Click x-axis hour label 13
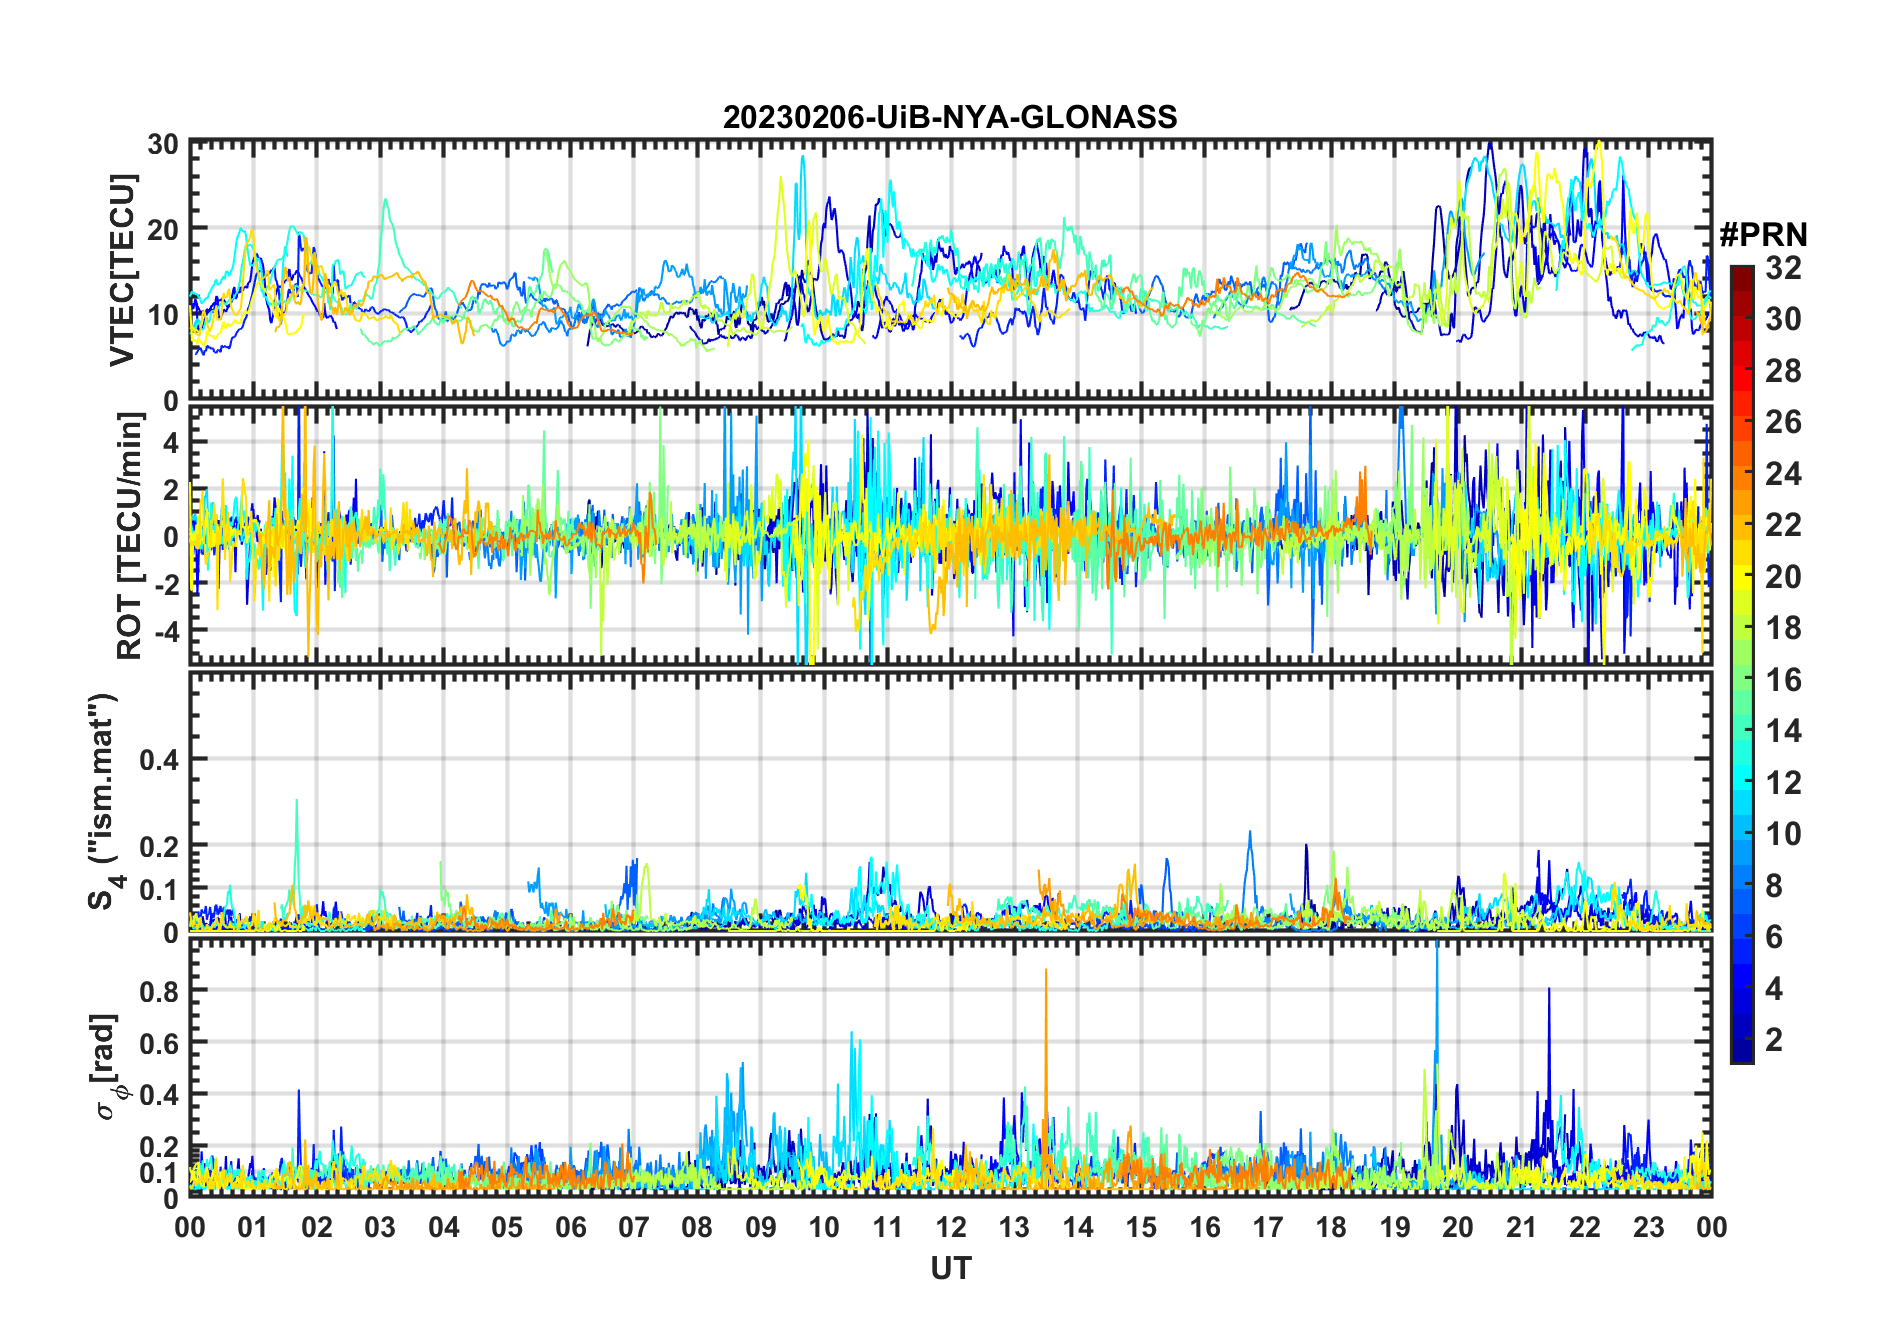Viewport: 1902px width, 1330px height. 1014,1227
